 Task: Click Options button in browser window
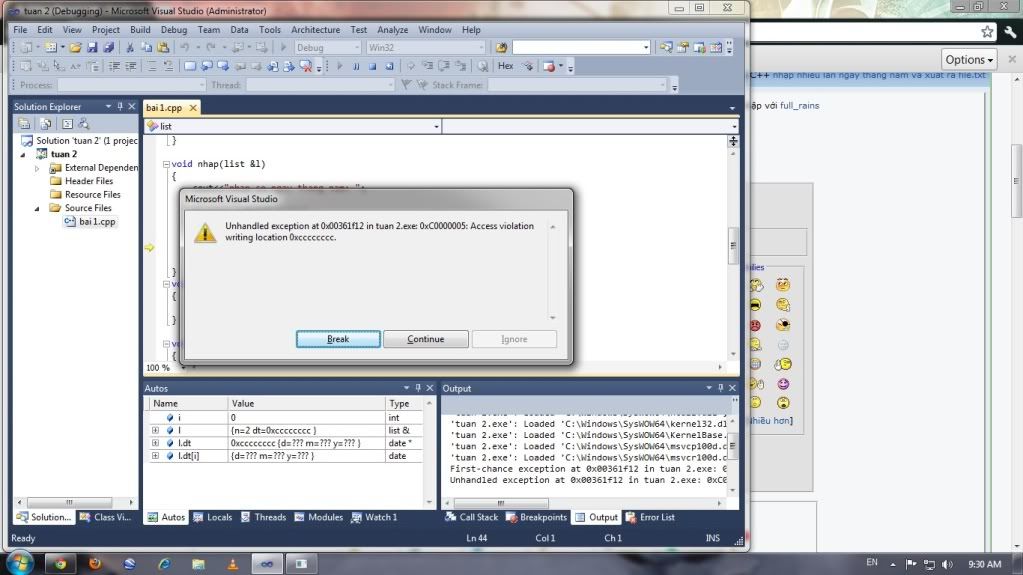pyautogui.click(x=969, y=59)
